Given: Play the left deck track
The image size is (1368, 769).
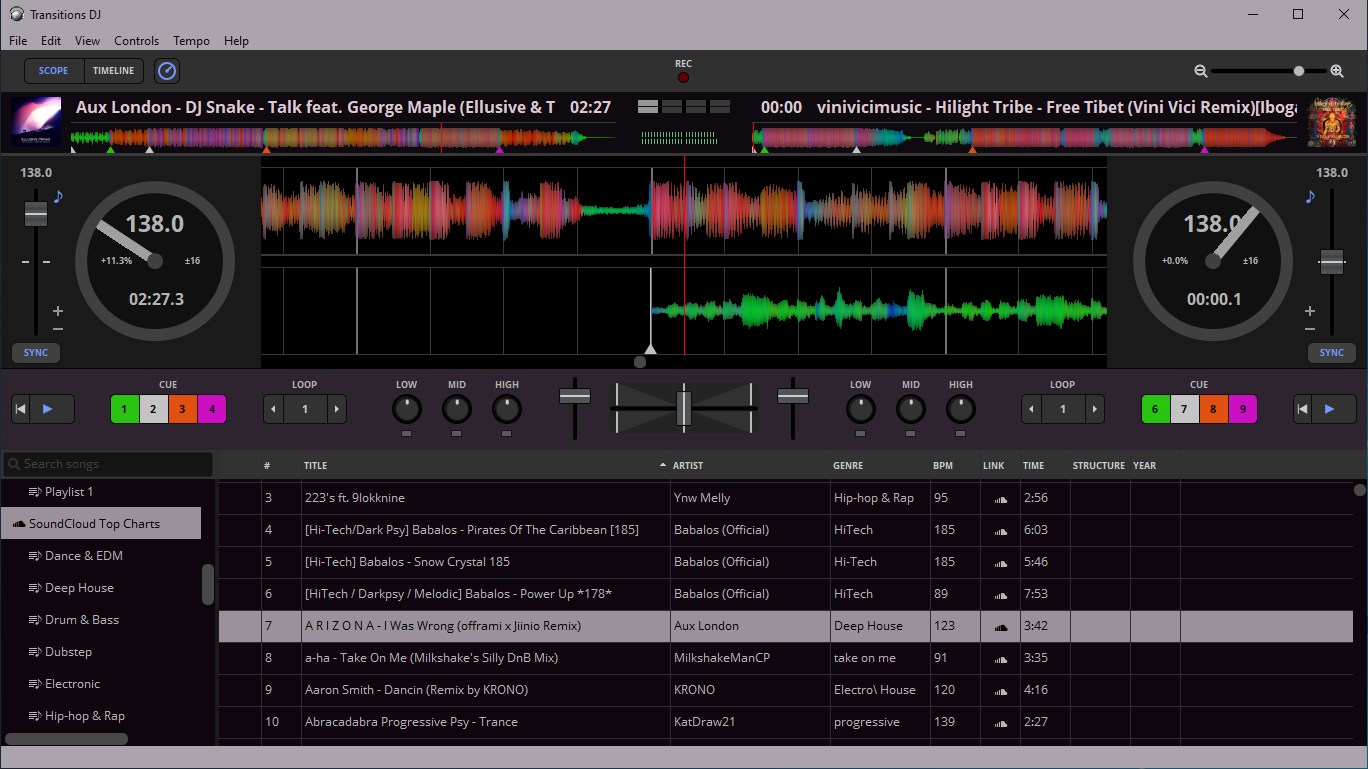Looking at the screenshot, I should pos(48,409).
